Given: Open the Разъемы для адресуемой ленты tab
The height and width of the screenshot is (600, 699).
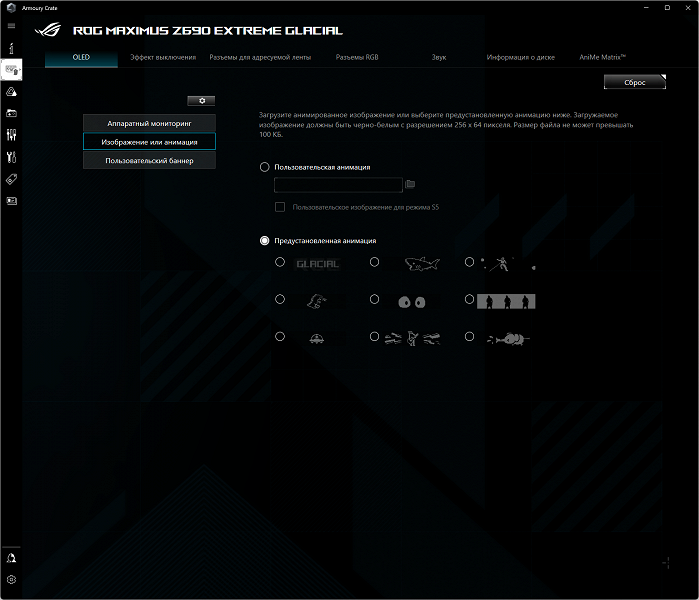Looking at the screenshot, I should (x=260, y=57).
